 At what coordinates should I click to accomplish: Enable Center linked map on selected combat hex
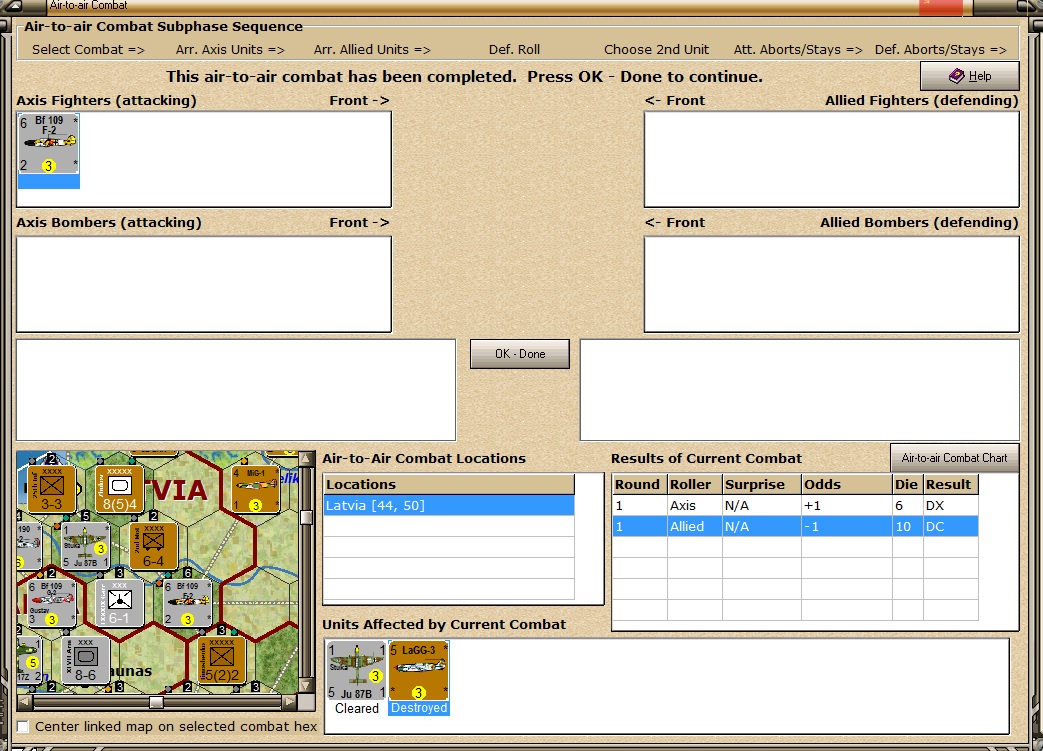(x=23, y=726)
